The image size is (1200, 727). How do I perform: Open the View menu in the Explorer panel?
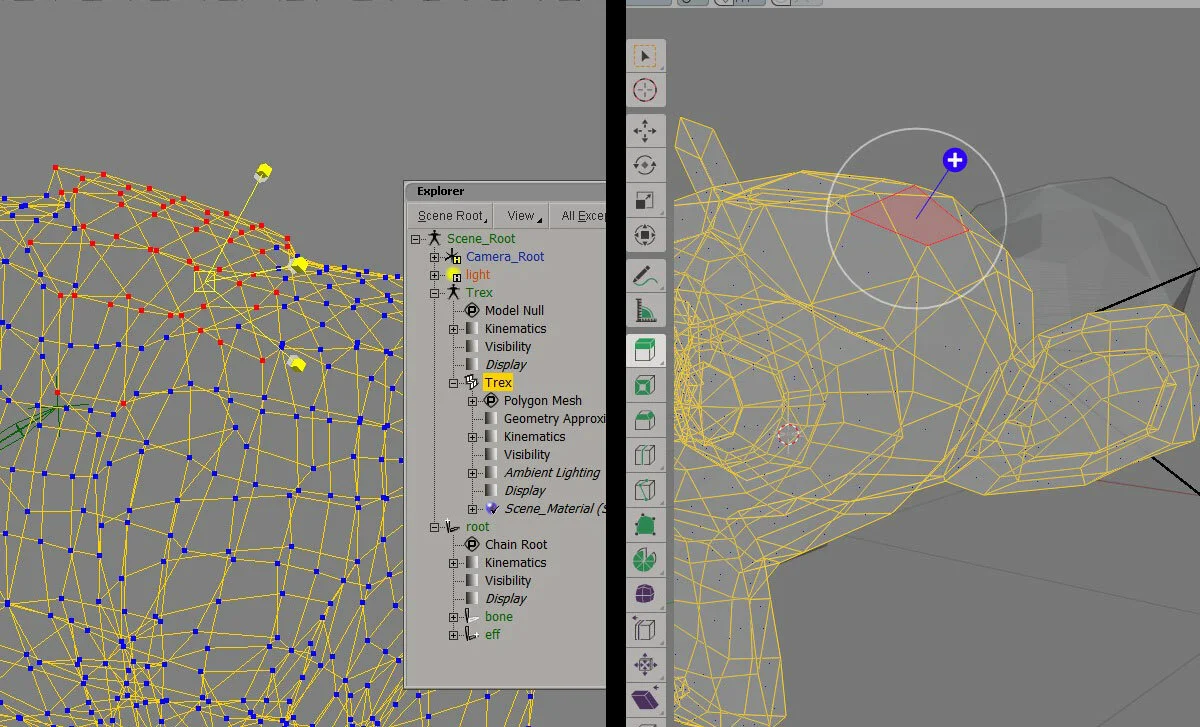[x=520, y=215]
